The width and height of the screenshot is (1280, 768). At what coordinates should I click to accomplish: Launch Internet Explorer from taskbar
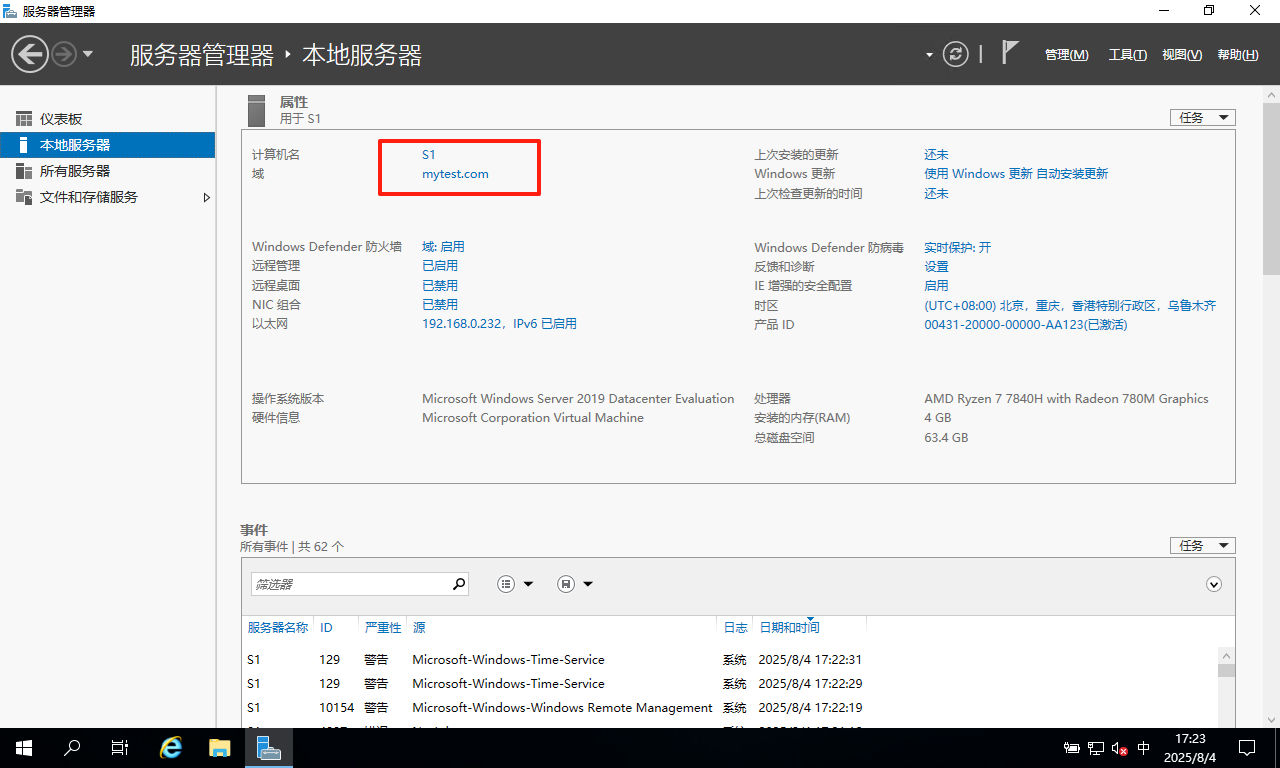[x=172, y=748]
